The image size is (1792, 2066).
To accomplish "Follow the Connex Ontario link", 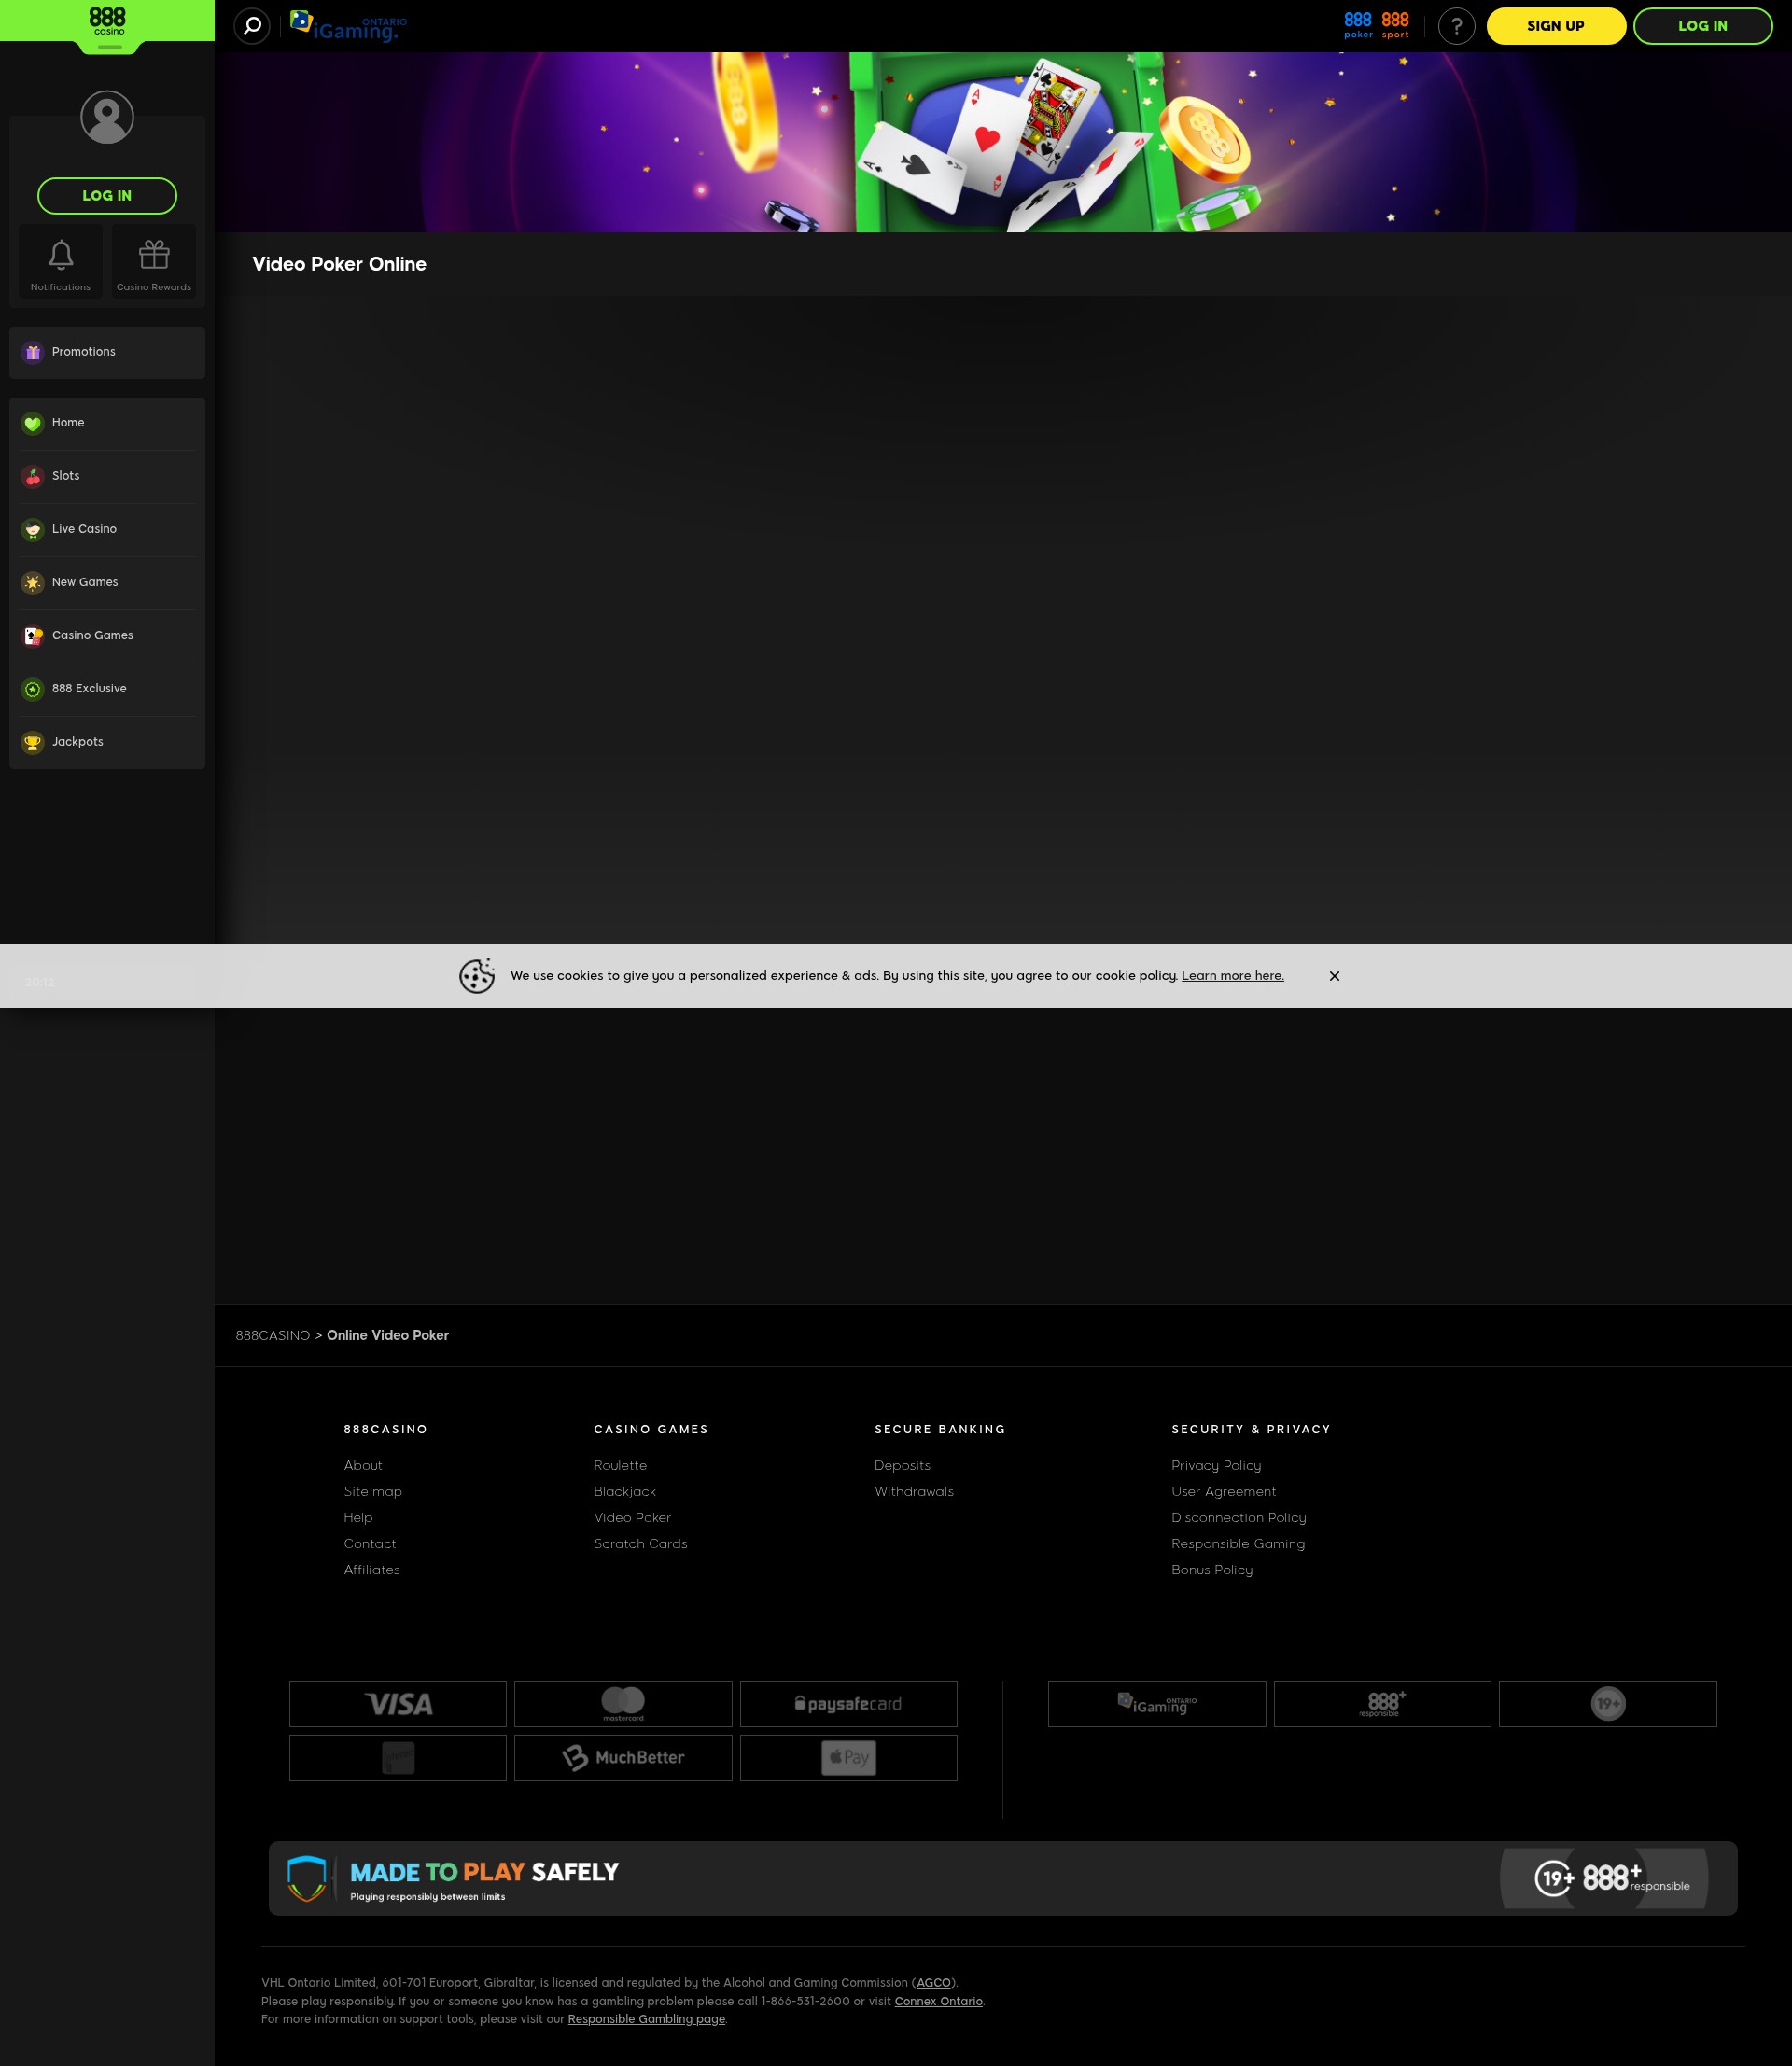I will (938, 2001).
